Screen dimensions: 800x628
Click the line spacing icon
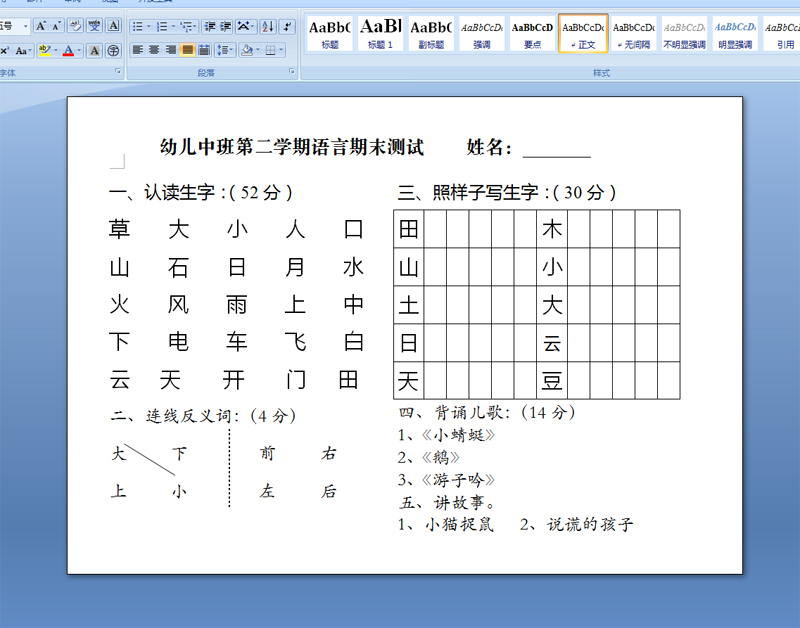click(x=222, y=50)
